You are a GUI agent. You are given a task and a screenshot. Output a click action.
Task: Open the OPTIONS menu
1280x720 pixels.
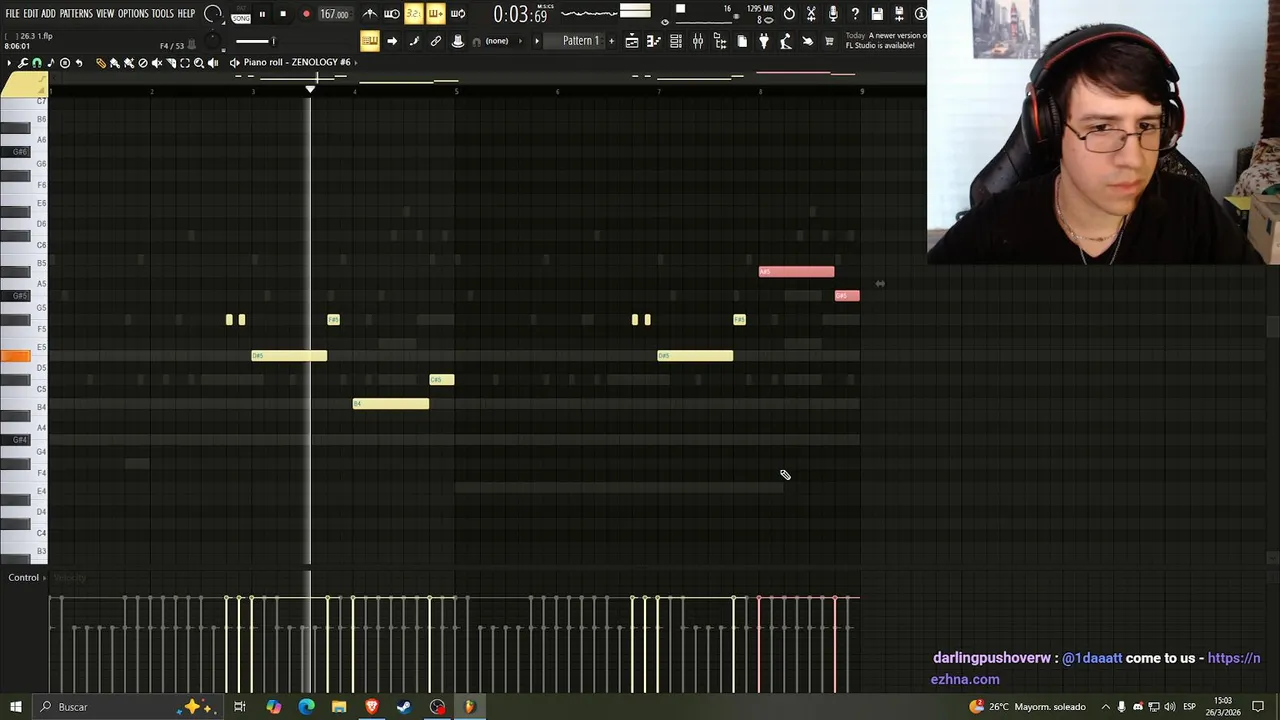pos(133,14)
